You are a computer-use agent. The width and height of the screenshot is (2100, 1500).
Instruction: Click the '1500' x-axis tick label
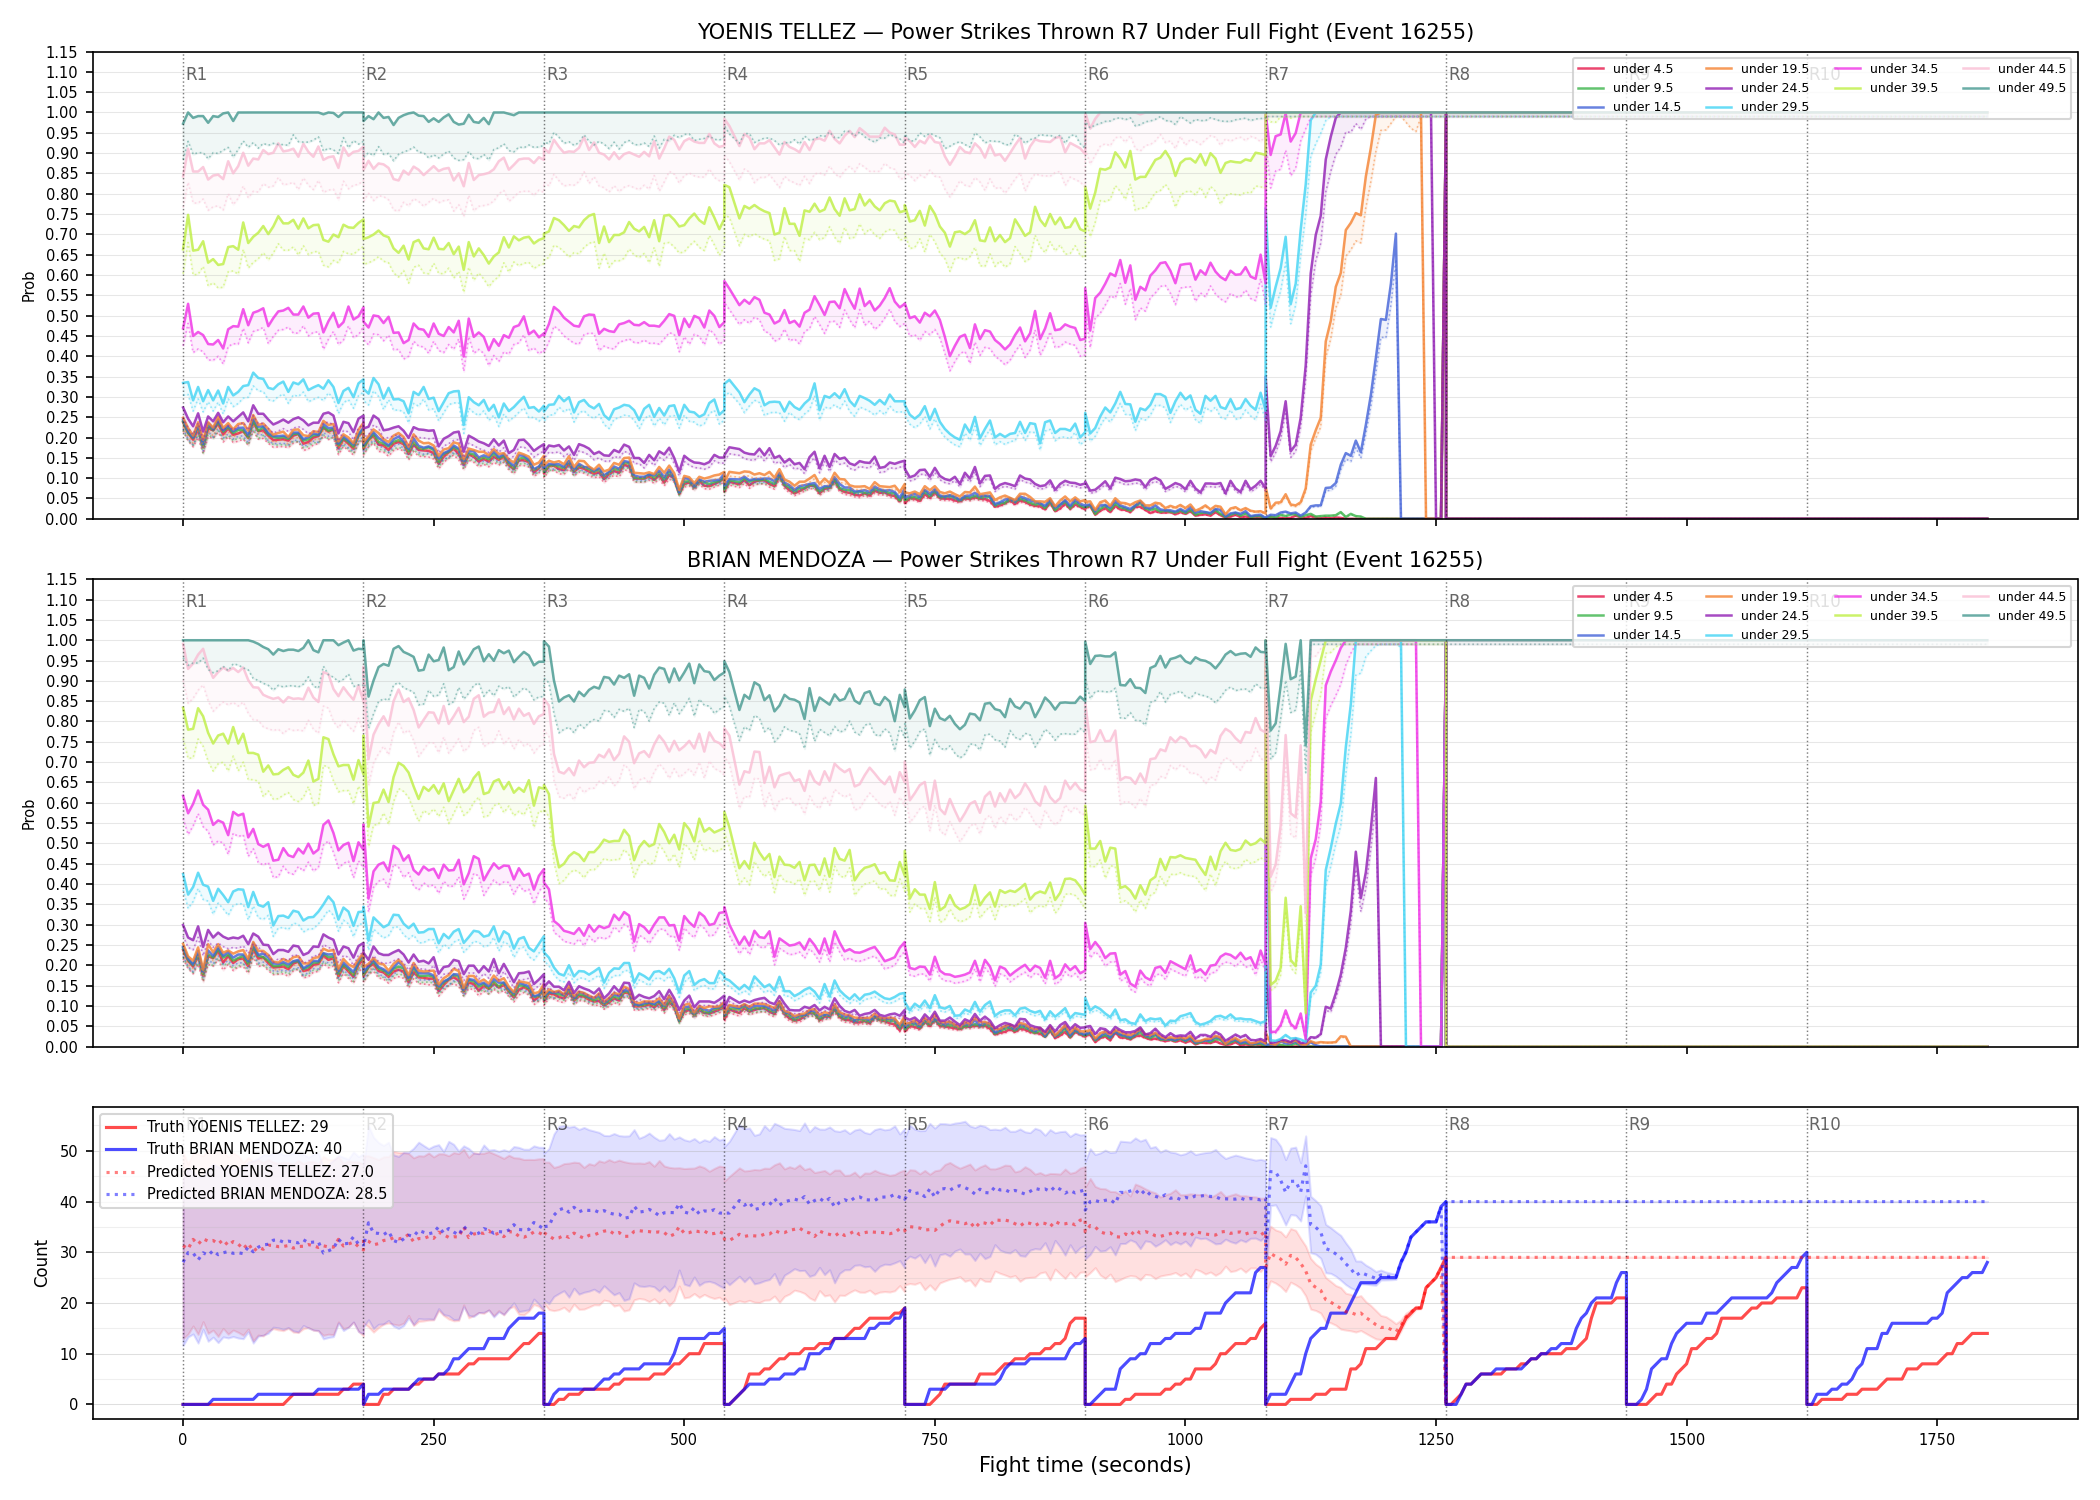(1687, 1440)
